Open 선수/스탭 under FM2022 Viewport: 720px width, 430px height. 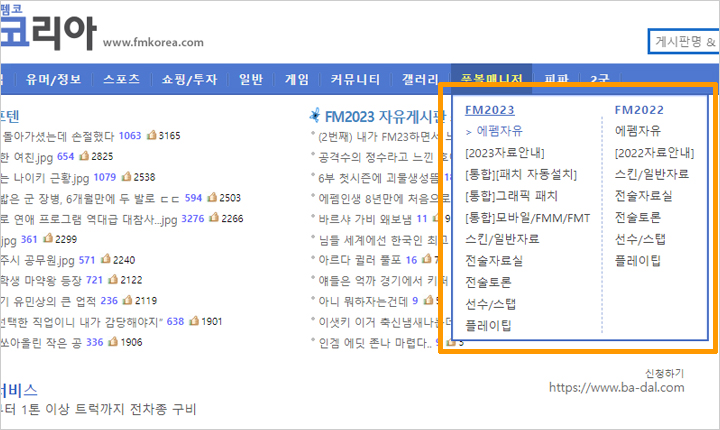640,239
